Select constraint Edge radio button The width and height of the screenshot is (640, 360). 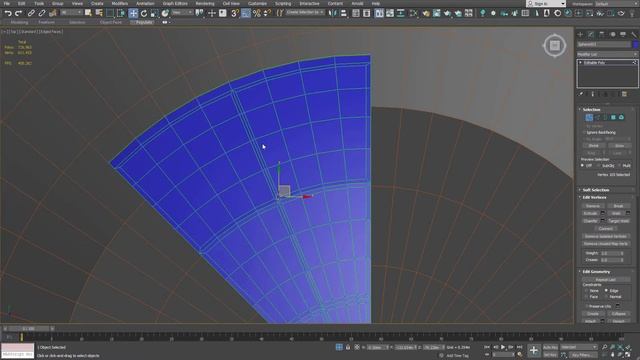pos(607,291)
